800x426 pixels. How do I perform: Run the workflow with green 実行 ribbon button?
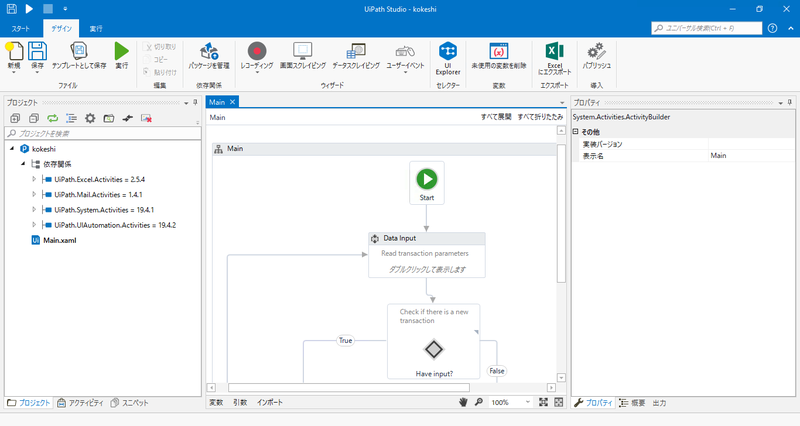click(121, 52)
